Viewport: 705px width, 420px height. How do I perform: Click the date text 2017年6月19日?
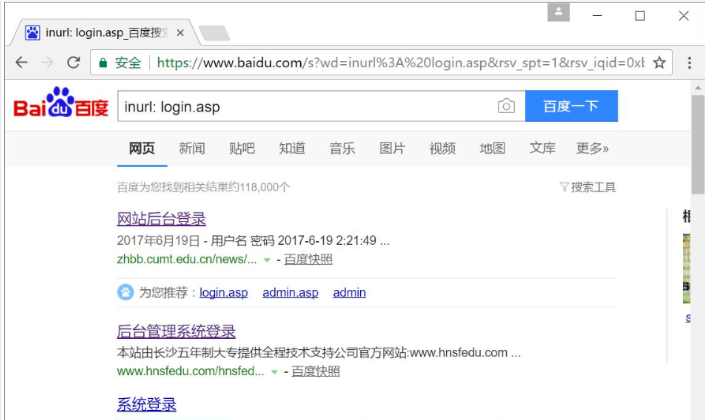(158, 241)
